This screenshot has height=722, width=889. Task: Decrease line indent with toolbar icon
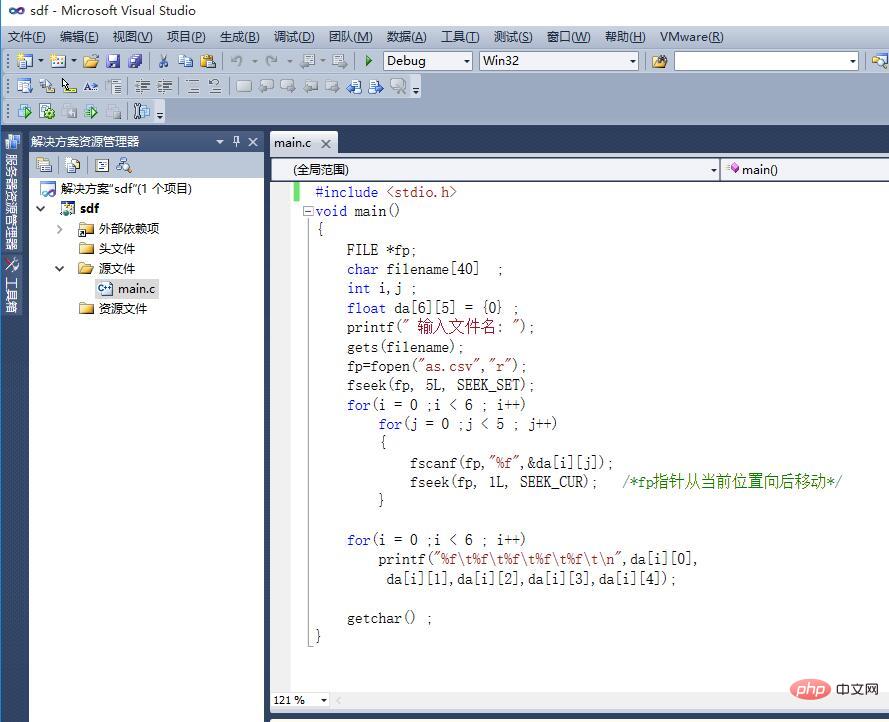point(142,86)
